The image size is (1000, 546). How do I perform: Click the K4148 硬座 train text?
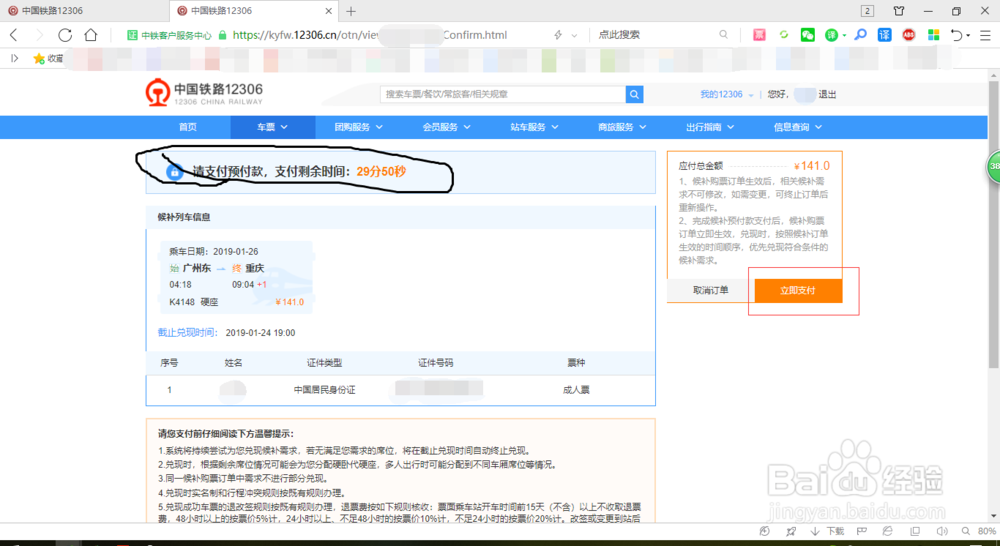point(193,302)
